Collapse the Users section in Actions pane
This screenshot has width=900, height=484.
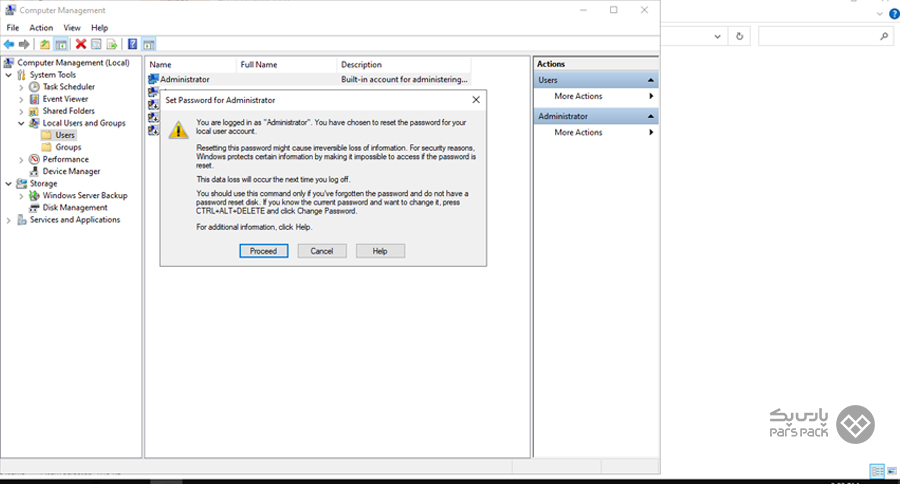pos(651,80)
